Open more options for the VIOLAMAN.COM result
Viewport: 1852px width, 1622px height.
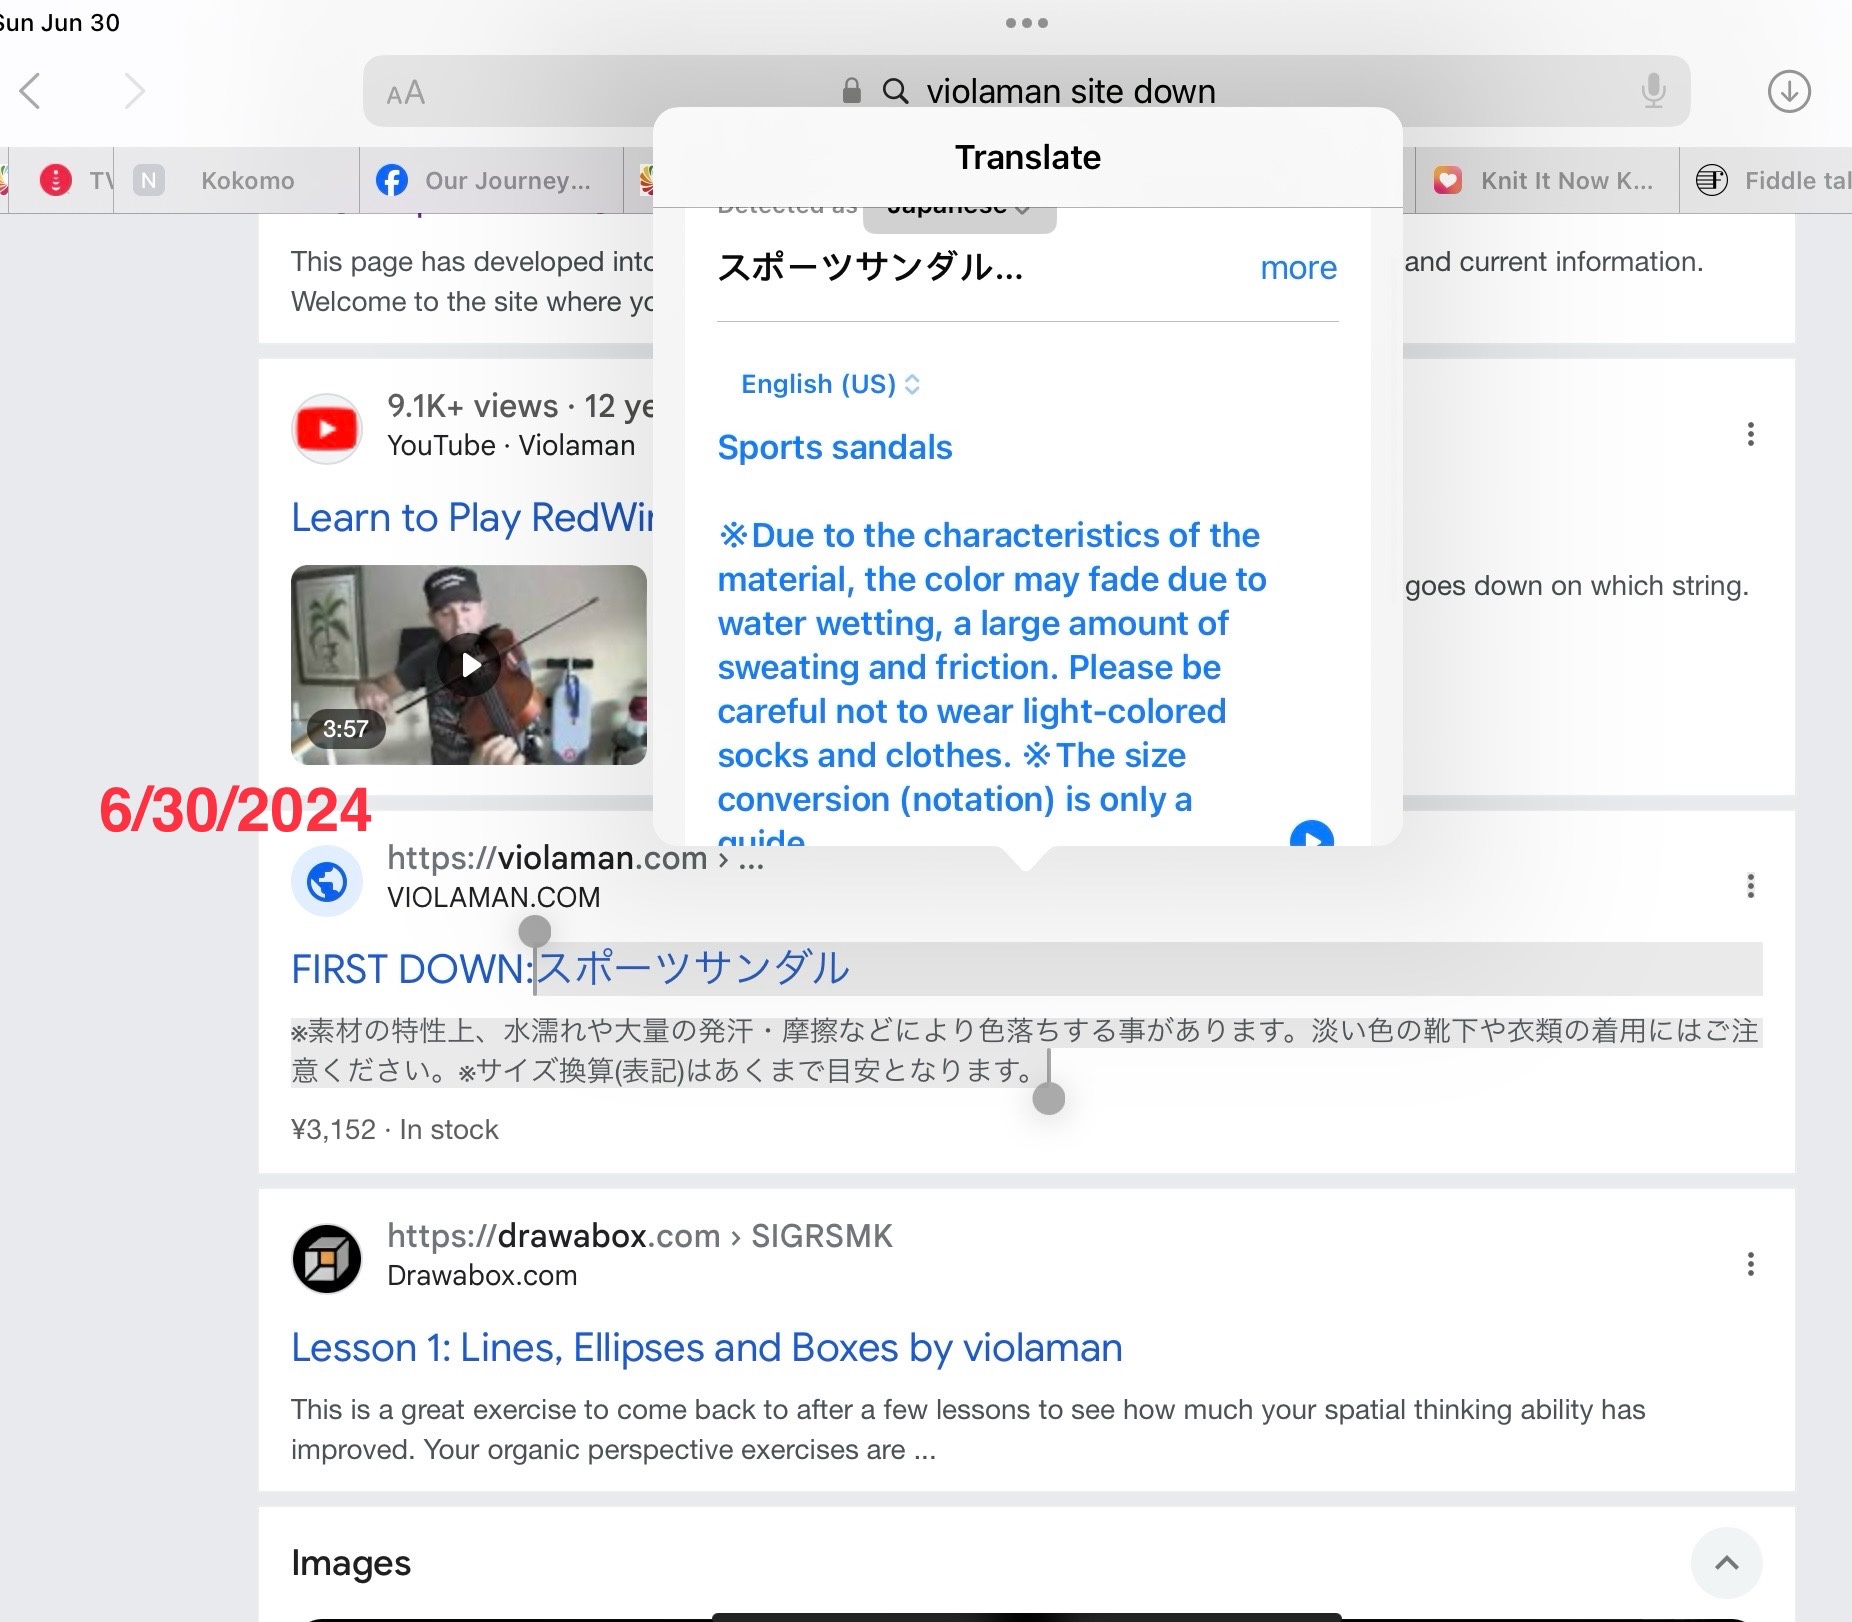1750,886
